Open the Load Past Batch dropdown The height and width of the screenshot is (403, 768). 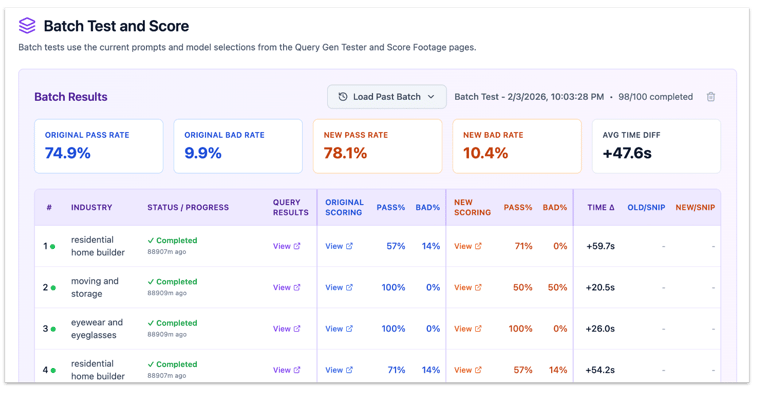point(386,97)
